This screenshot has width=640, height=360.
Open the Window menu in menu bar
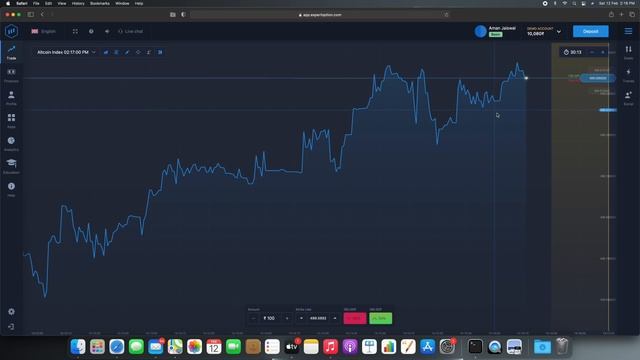(122, 3)
